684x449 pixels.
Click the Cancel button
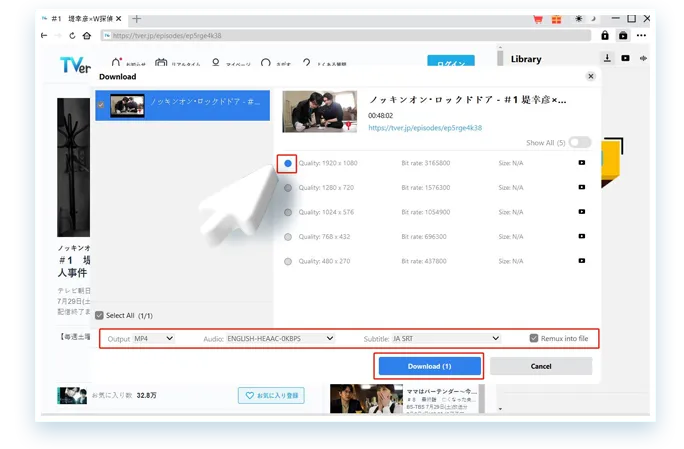[541, 366]
